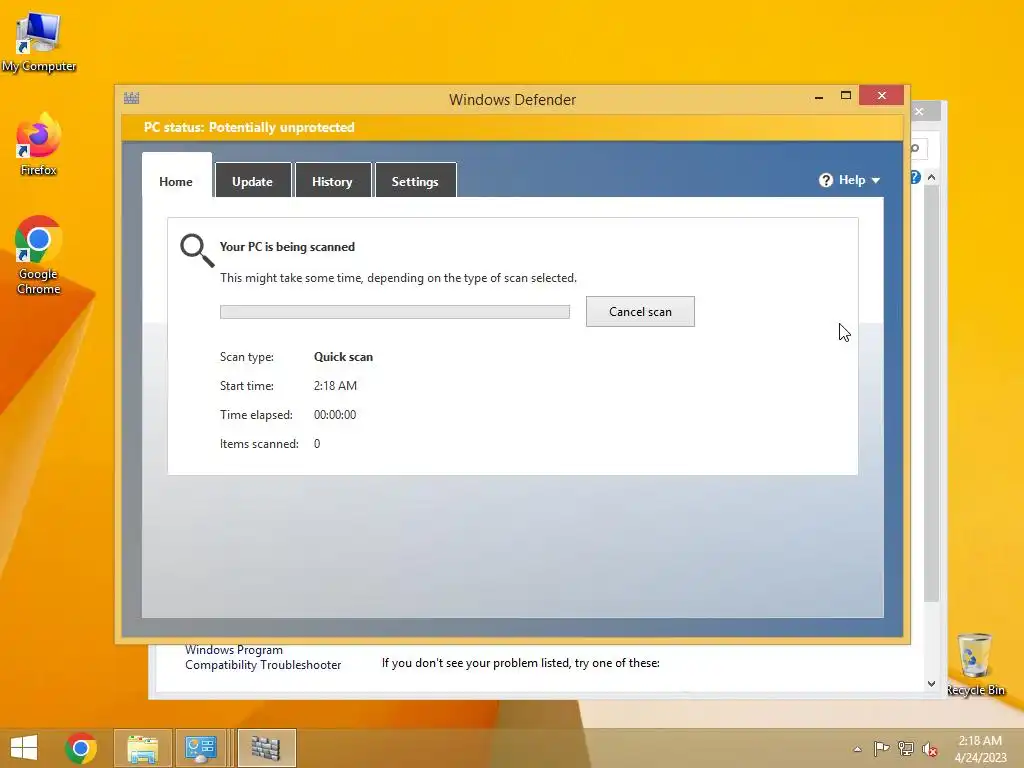
Task: Open Action Center flag icon
Action: [881, 748]
